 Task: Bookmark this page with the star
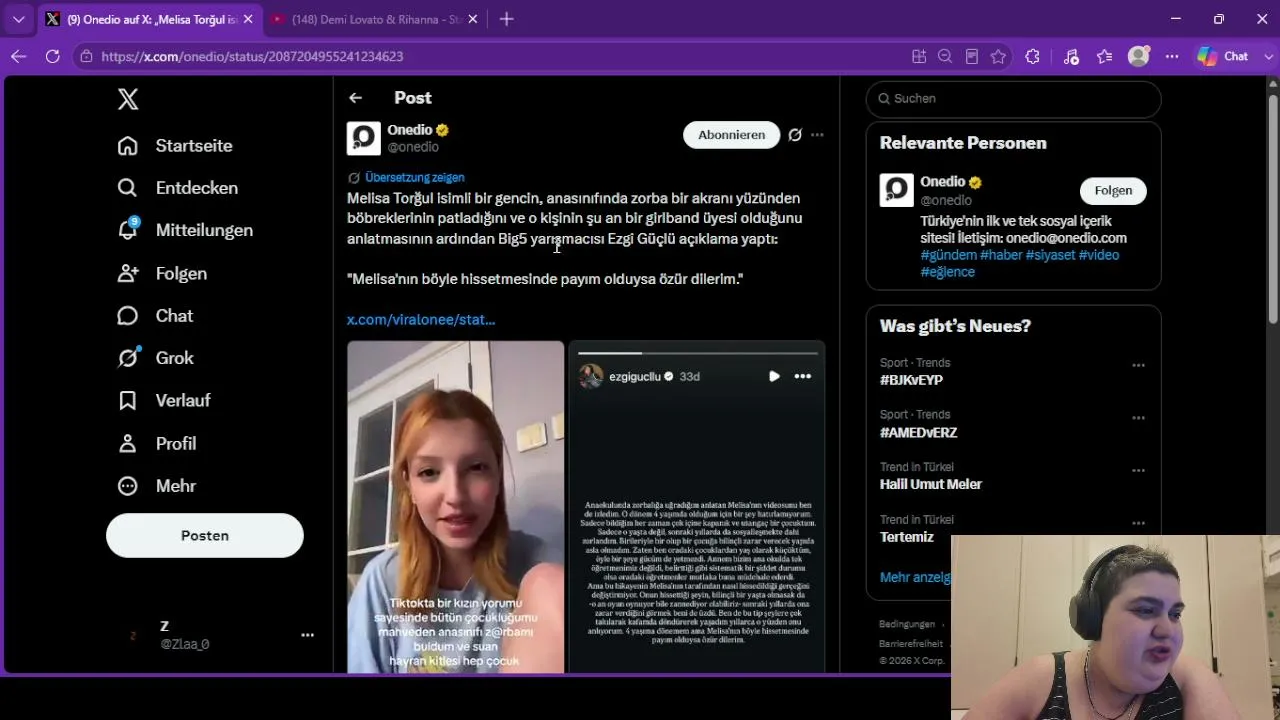(x=998, y=57)
